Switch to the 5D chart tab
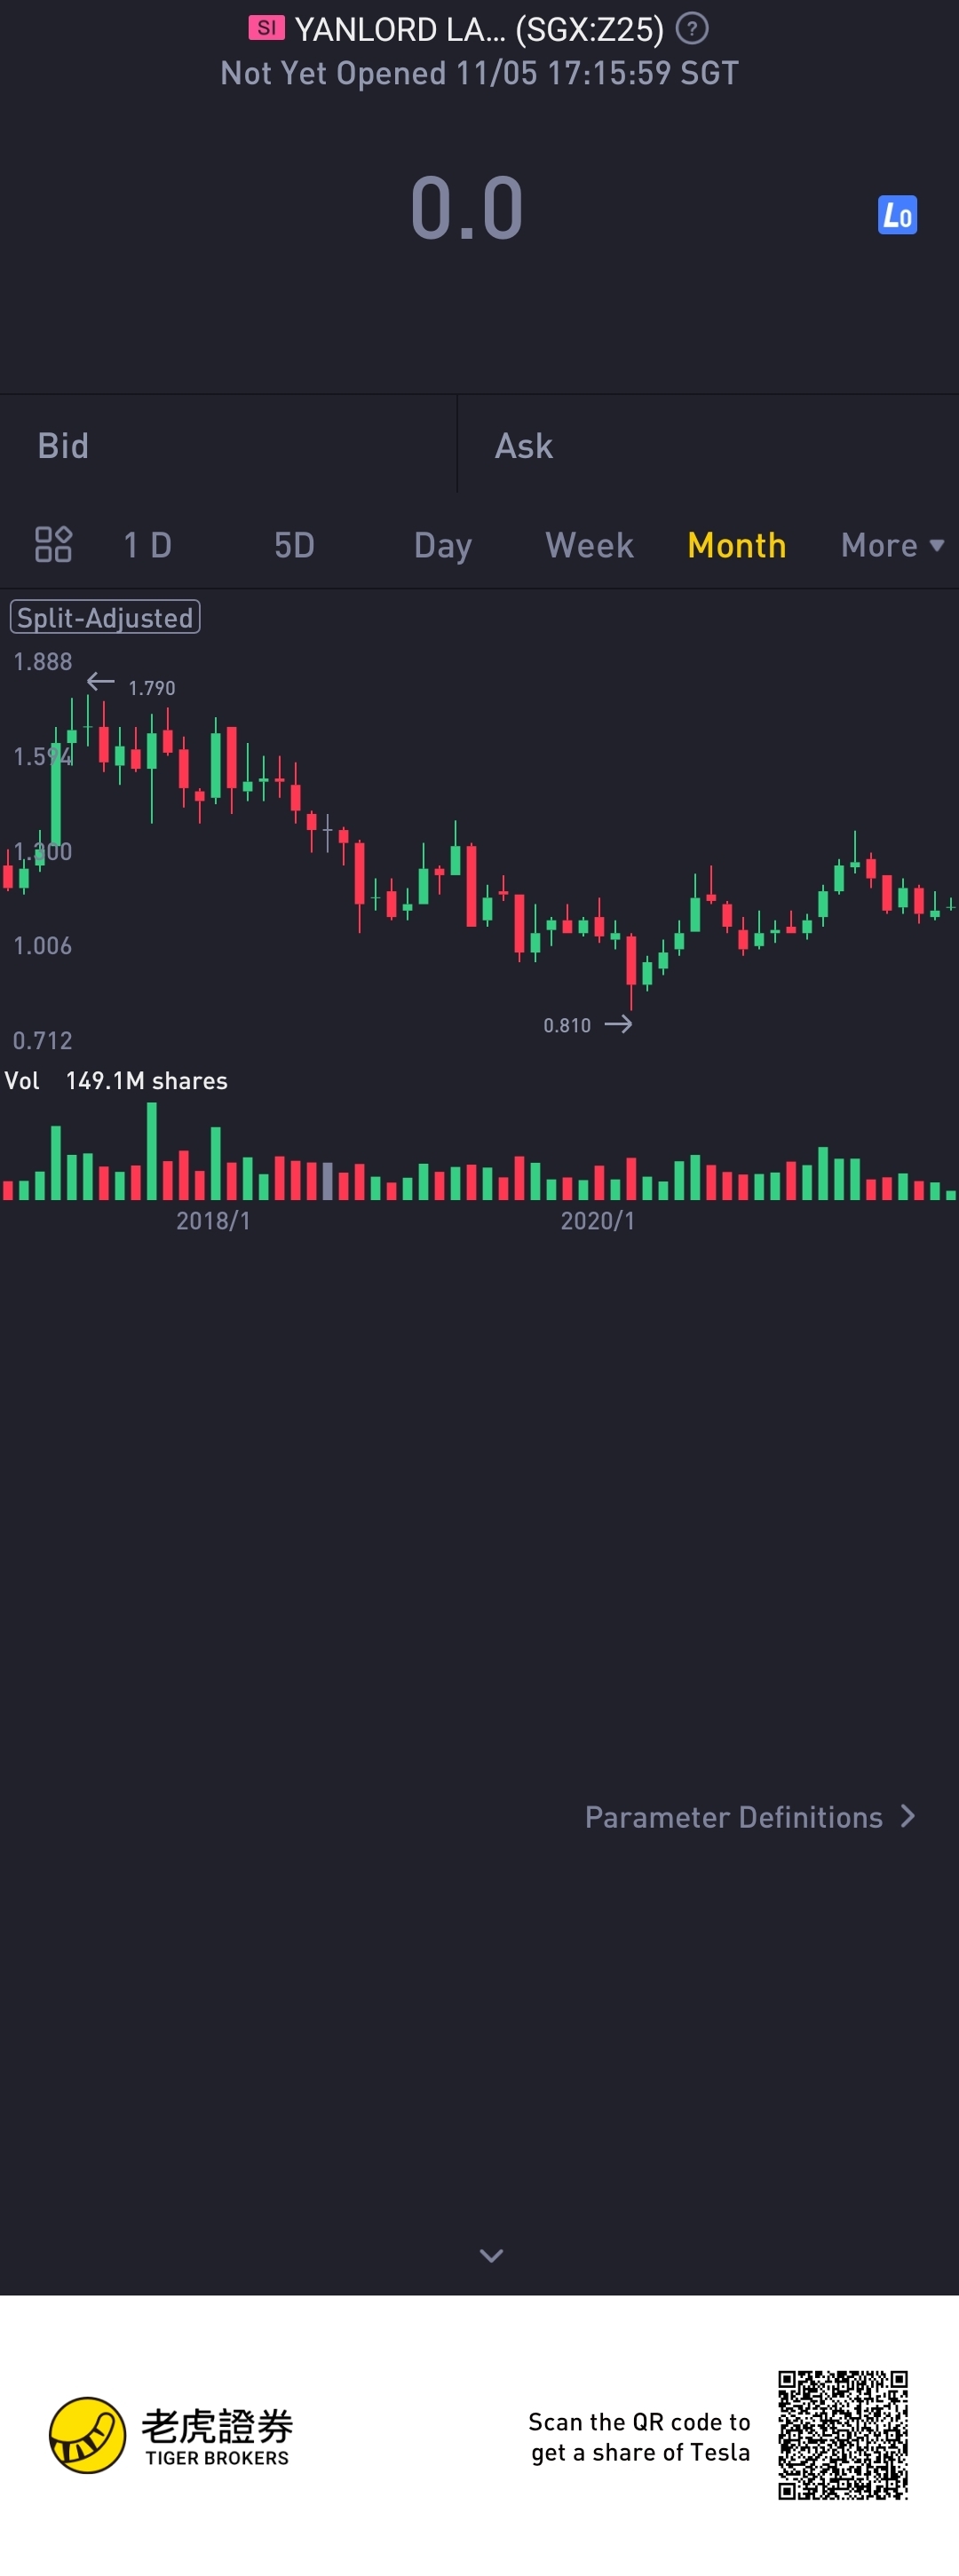Screen dimensions: 959x2576 coord(294,545)
